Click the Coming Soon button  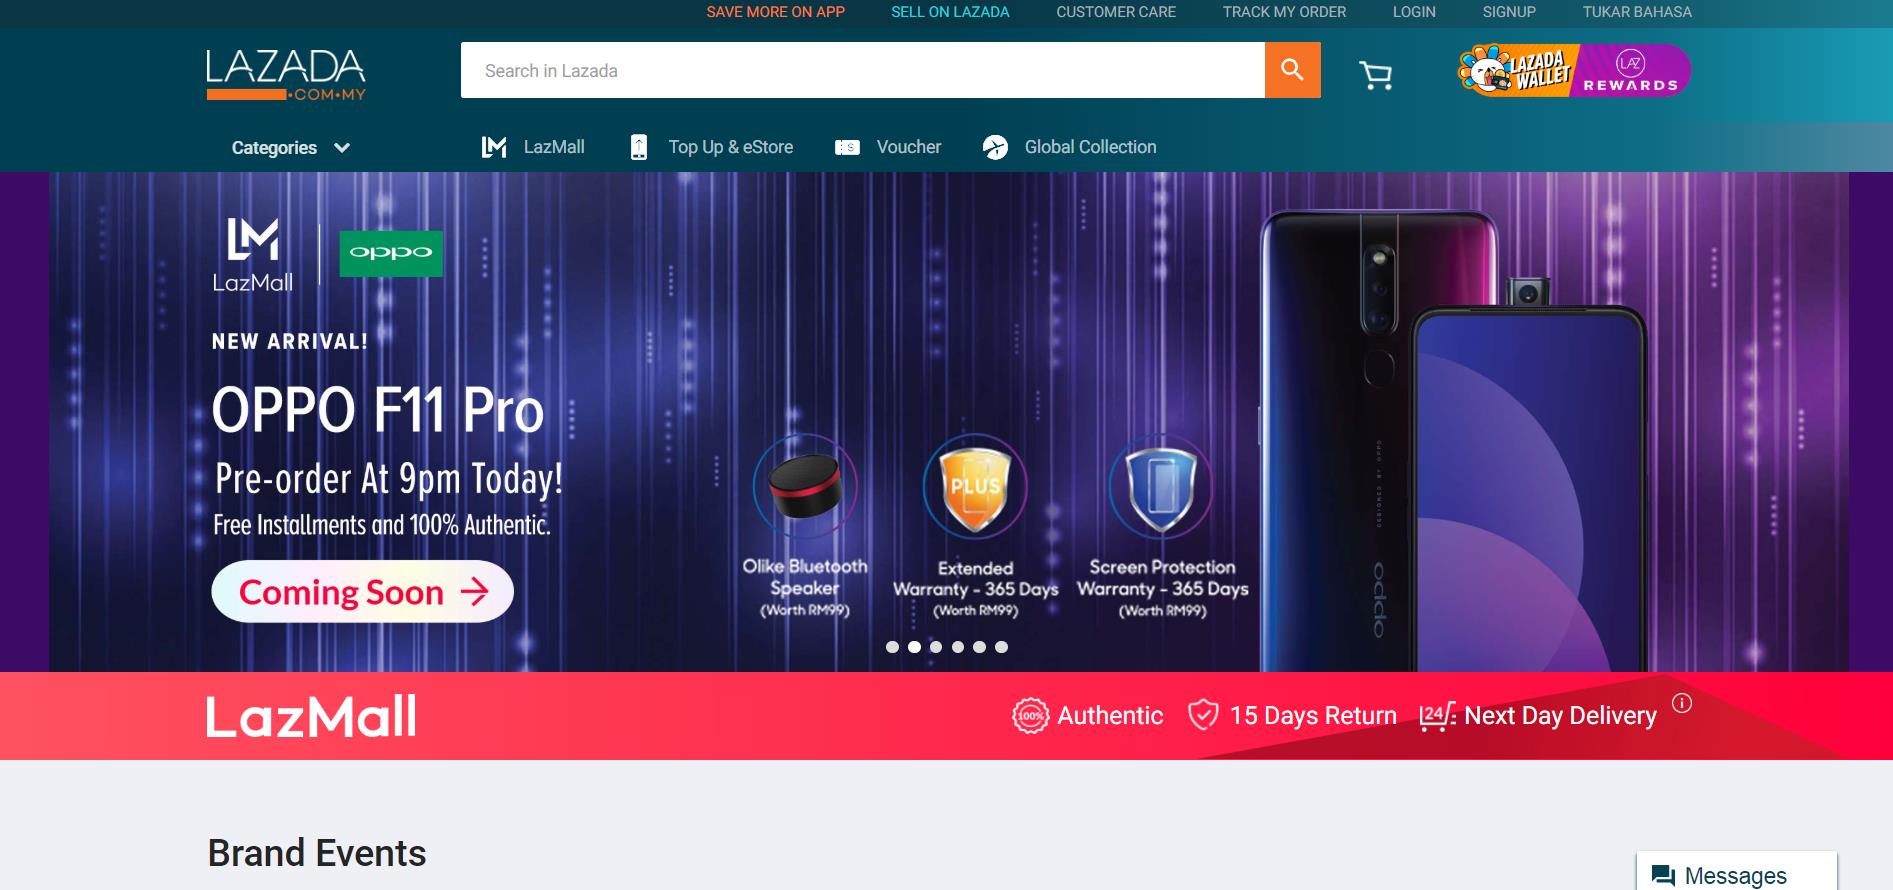[363, 592]
